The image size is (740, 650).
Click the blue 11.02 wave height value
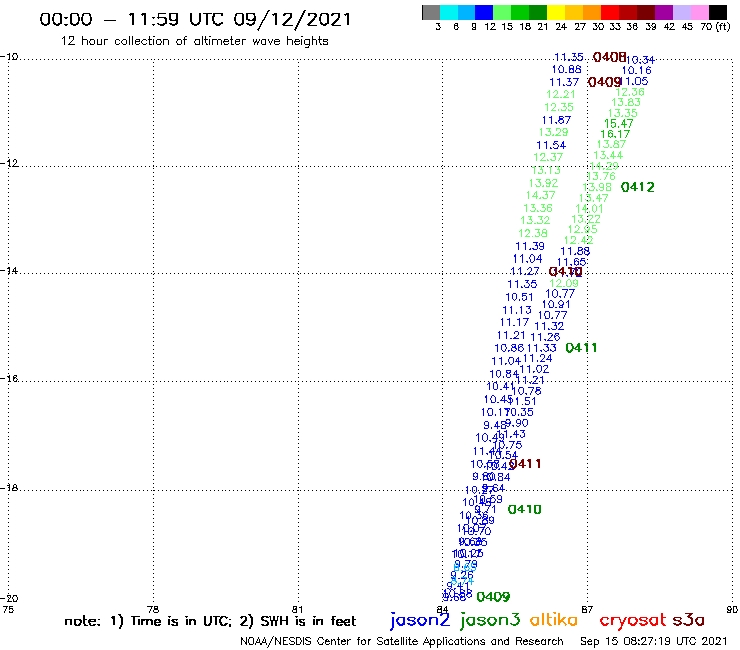(534, 369)
